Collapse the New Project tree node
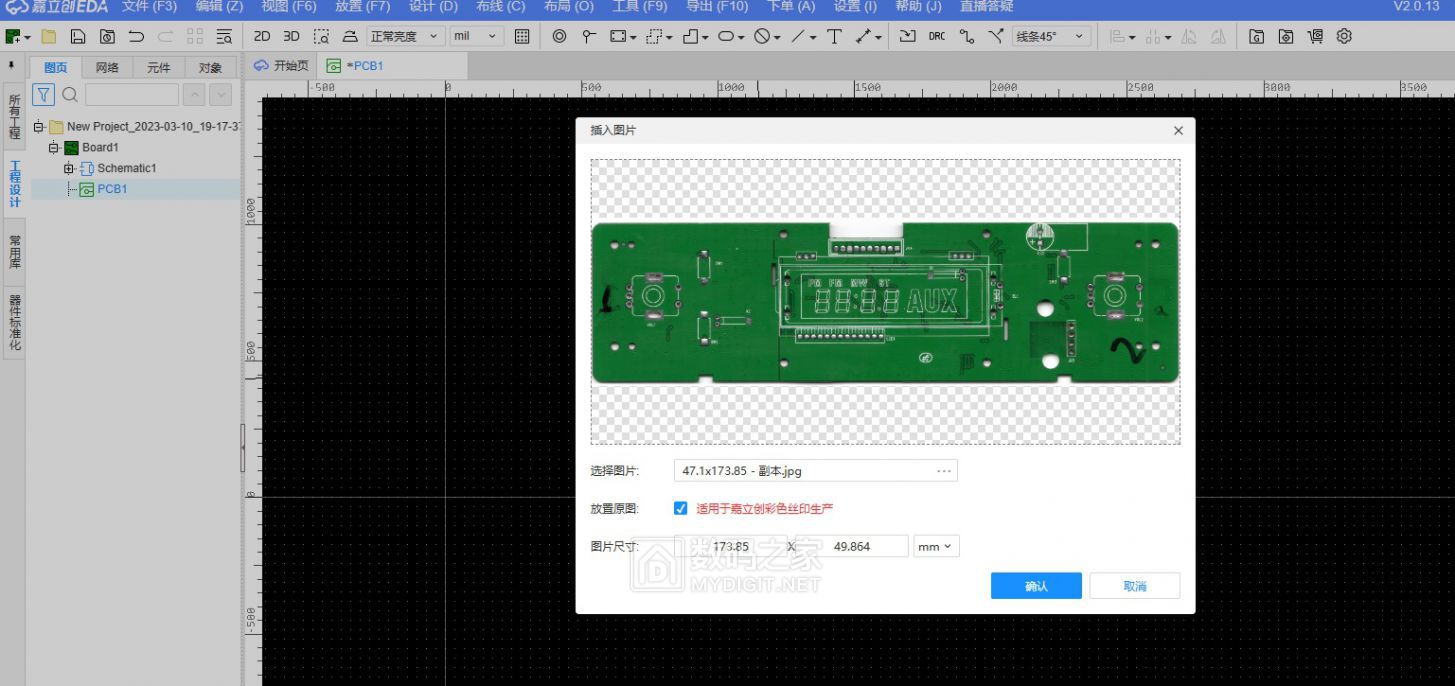Screen dimensions: 1455x686 coord(38,127)
